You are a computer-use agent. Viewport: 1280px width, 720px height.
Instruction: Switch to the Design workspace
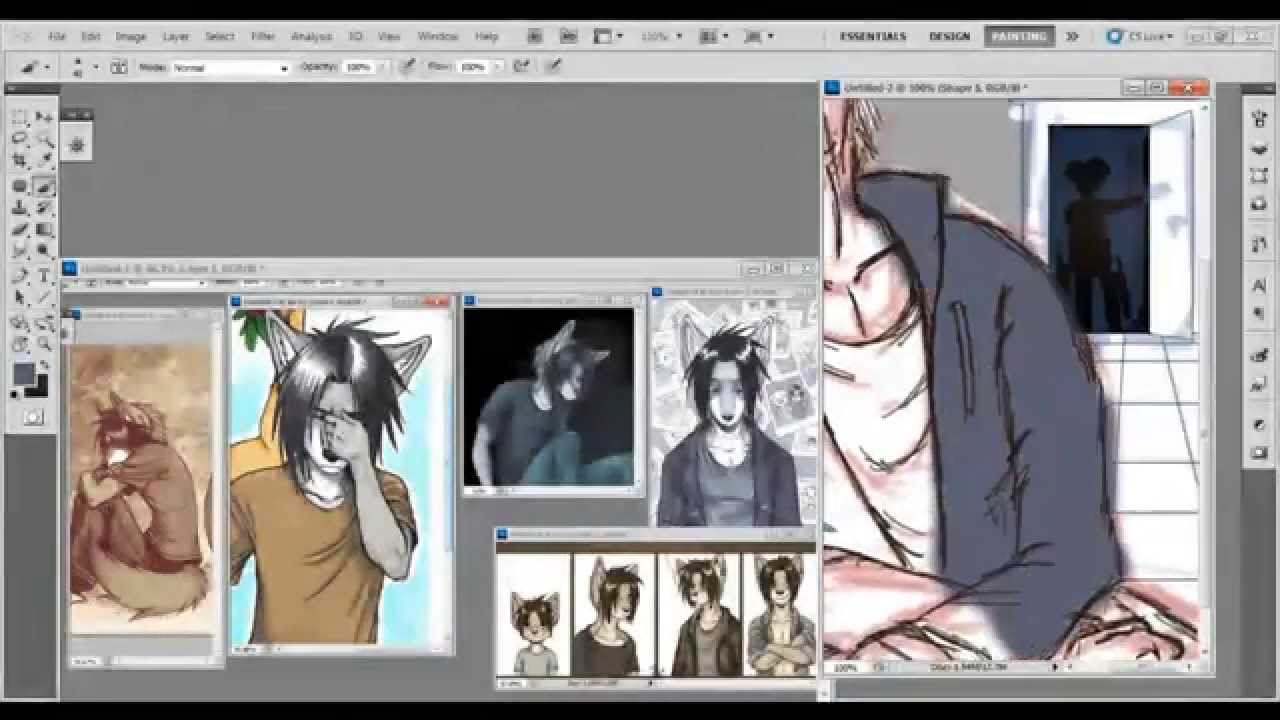949,36
